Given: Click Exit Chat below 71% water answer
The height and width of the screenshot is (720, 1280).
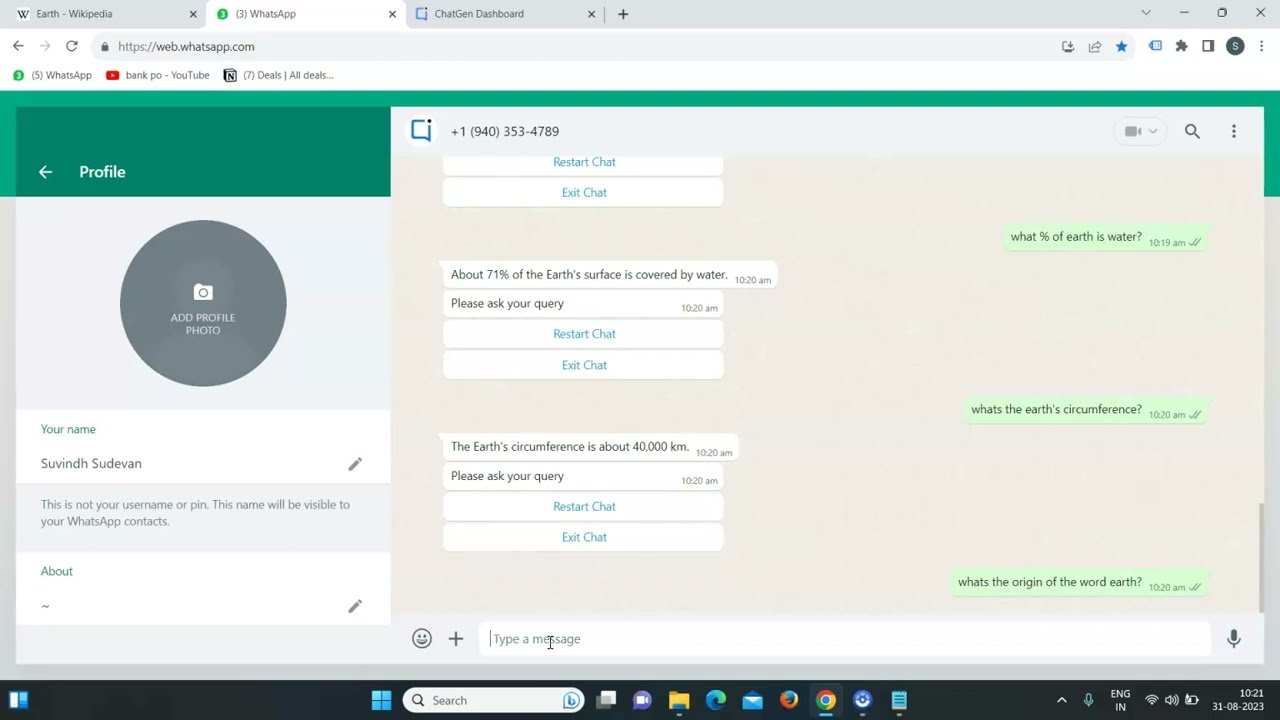Looking at the screenshot, I should click(584, 365).
